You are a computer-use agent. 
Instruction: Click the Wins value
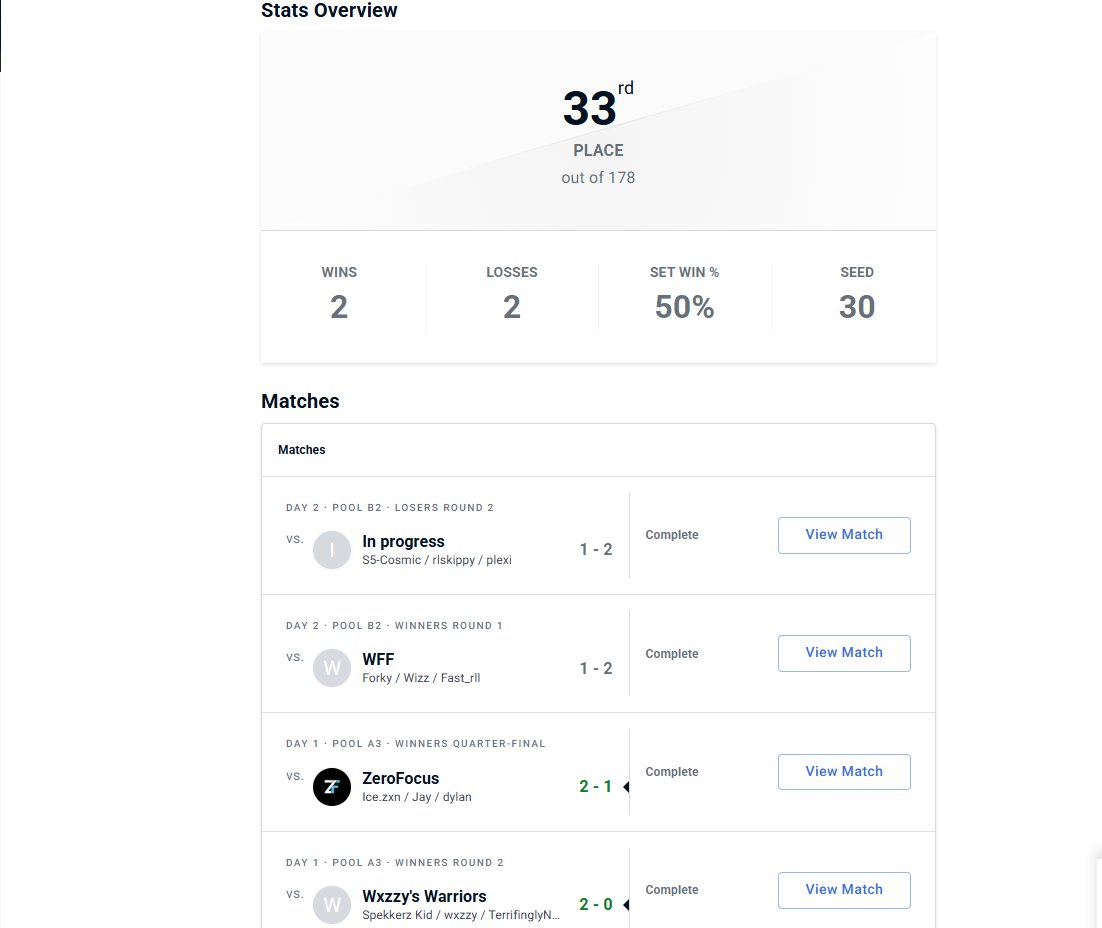tap(339, 307)
